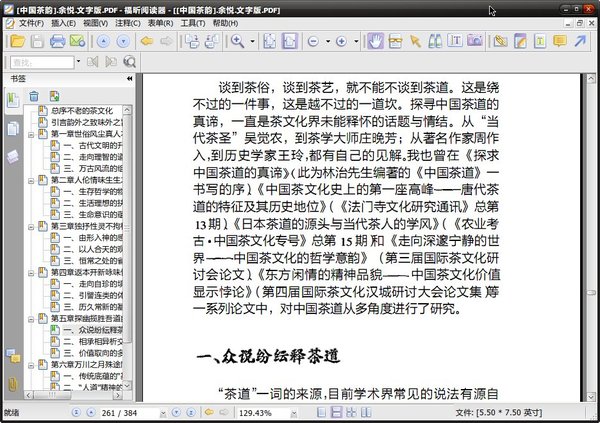Collapse the 第二章 bookmark node
Image resolution: width=600 pixels, height=423 pixels.
[x=31, y=181]
